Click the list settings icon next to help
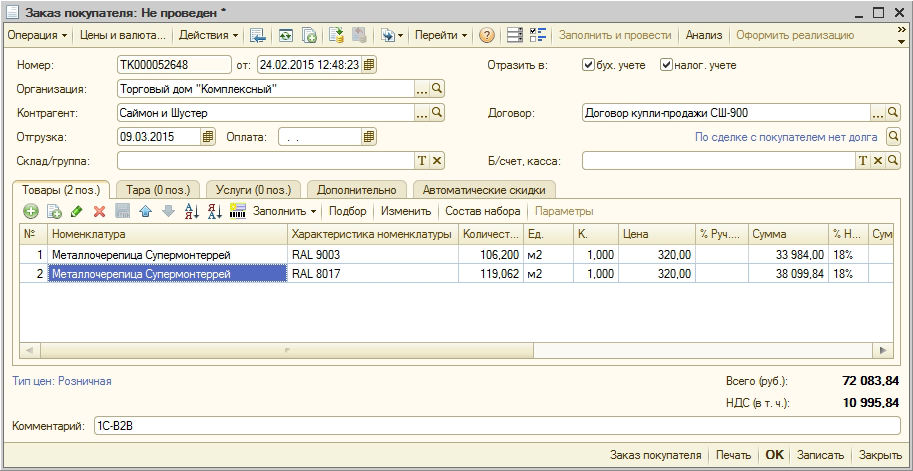Viewport: 913px width, 471px height. click(x=515, y=36)
